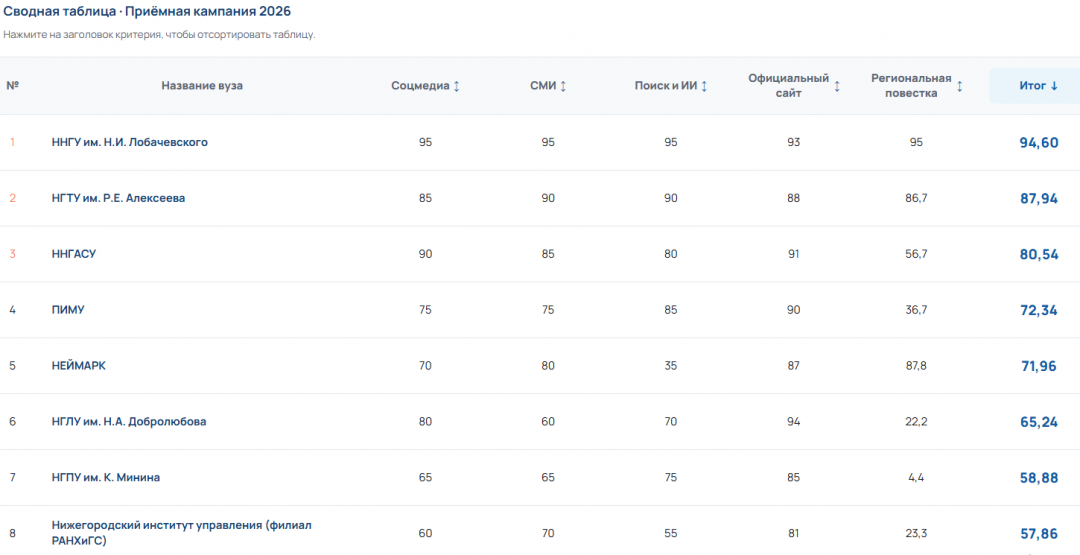Screen dimensions: 1080x555
Task: Sort table by Соцмедиа arrows icon
Action: pos(456,86)
